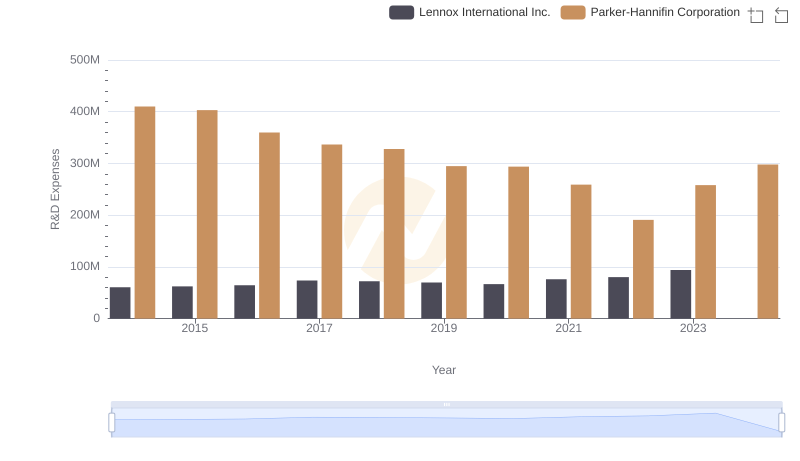The image size is (800, 461).
Task: Click the Lennox bar left of 2021 label
Action: [x=556, y=299]
